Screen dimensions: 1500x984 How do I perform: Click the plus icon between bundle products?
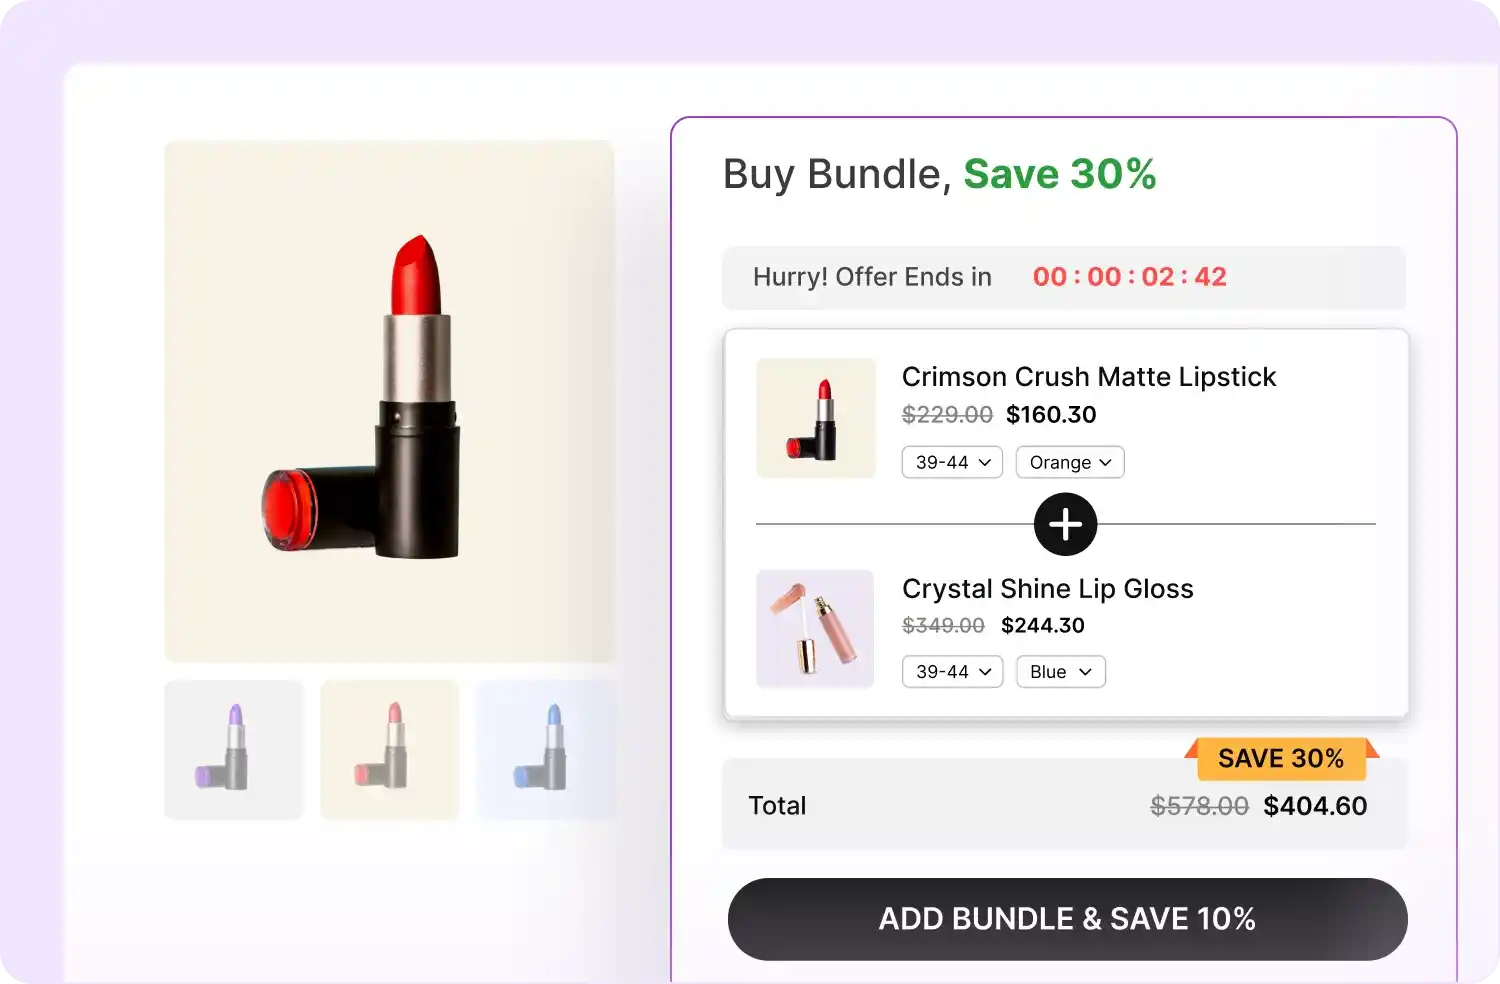tap(1065, 524)
